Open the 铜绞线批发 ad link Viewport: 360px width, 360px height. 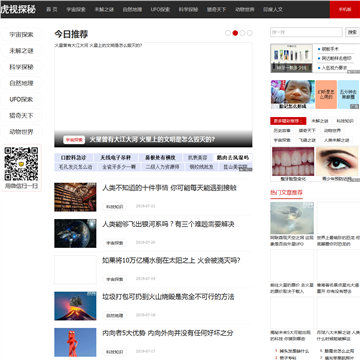coord(201,167)
